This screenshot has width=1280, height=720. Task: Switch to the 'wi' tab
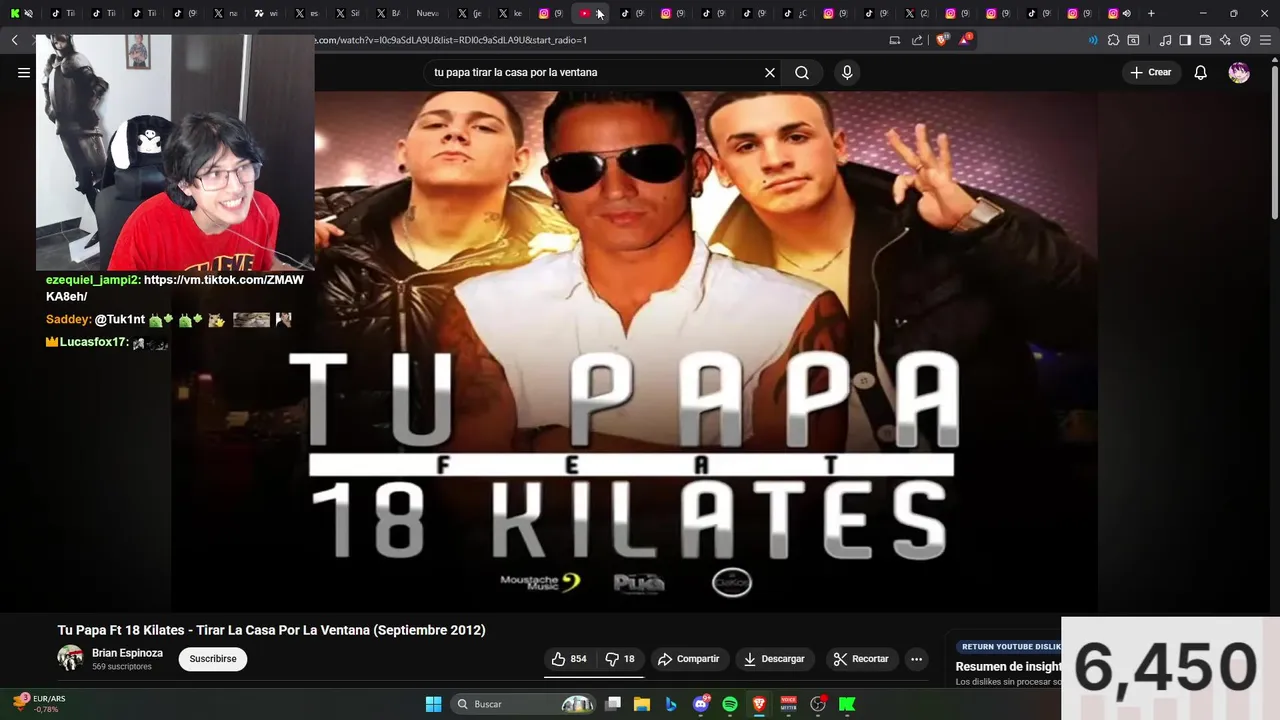click(266, 13)
